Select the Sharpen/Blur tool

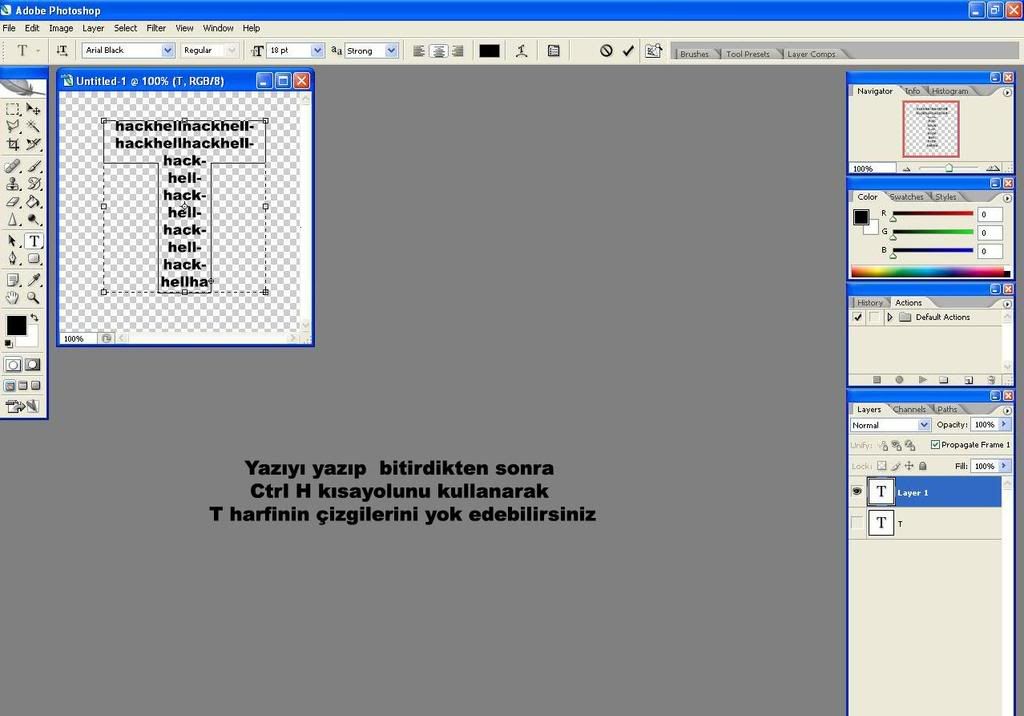point(13,220)
